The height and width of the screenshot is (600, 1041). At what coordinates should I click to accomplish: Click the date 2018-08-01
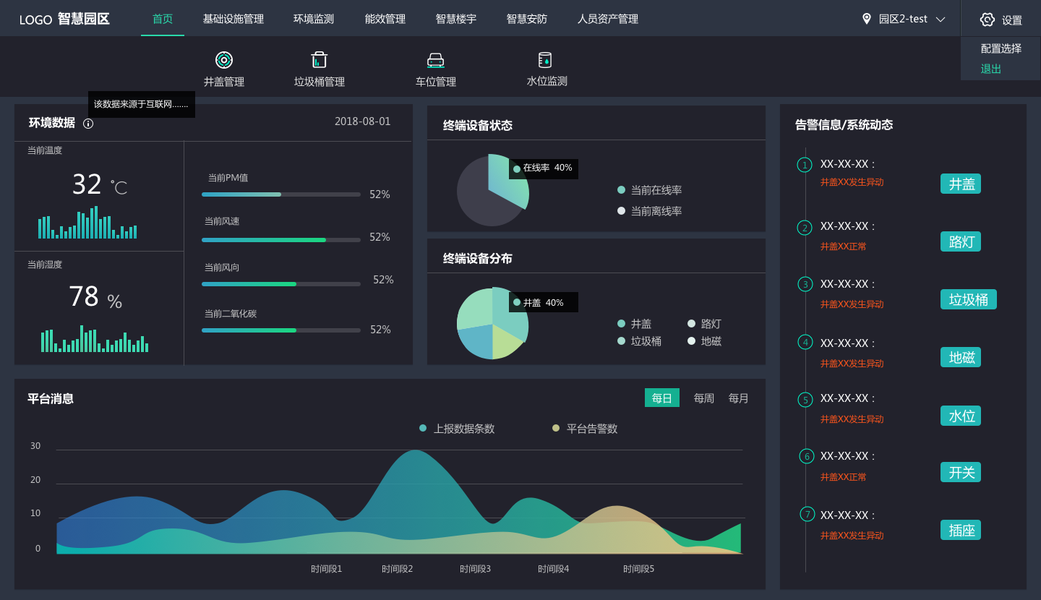point(362,121)
